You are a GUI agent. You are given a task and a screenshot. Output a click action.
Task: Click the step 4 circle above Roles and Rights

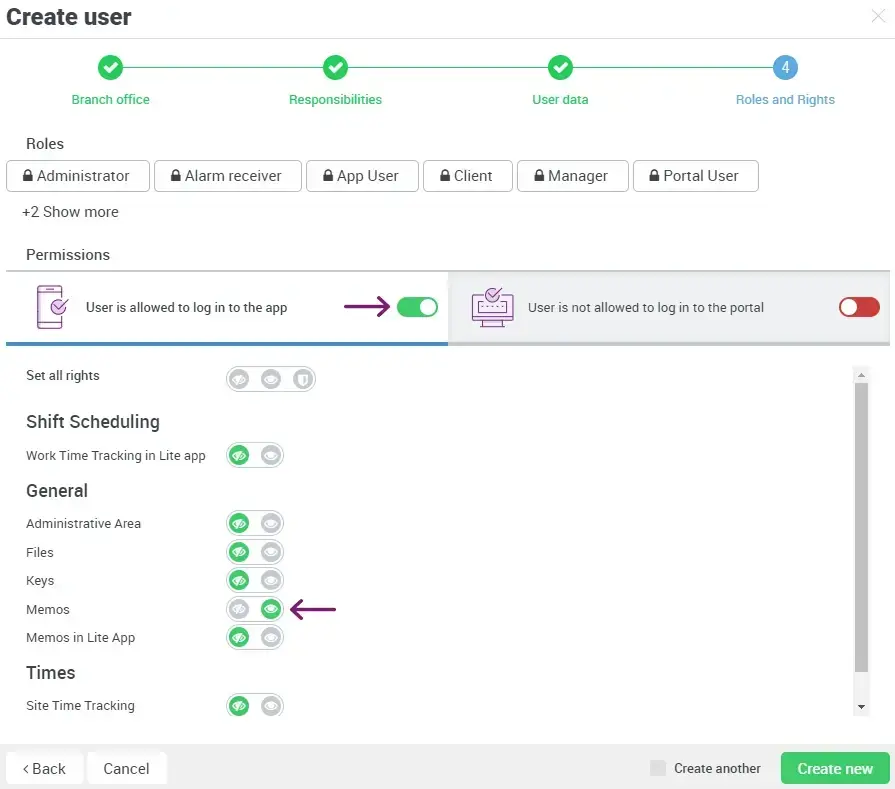point(785,68)
